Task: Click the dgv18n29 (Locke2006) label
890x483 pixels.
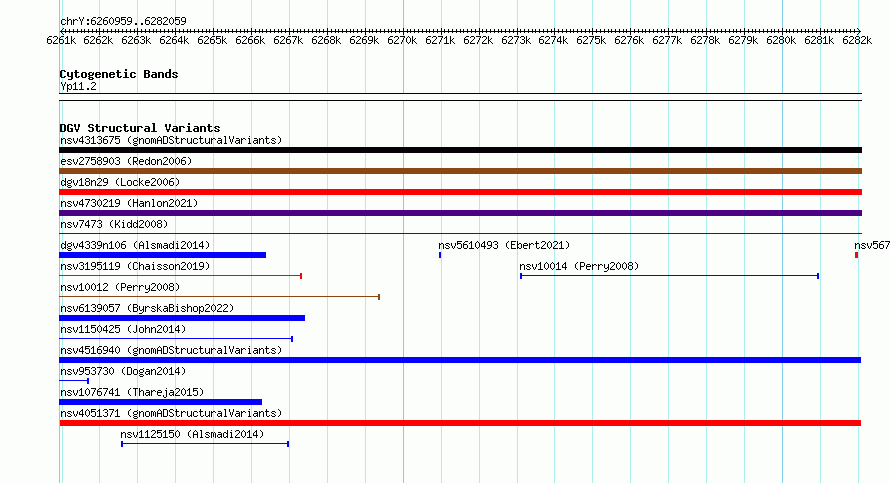Action: click(x=120, y=182)
